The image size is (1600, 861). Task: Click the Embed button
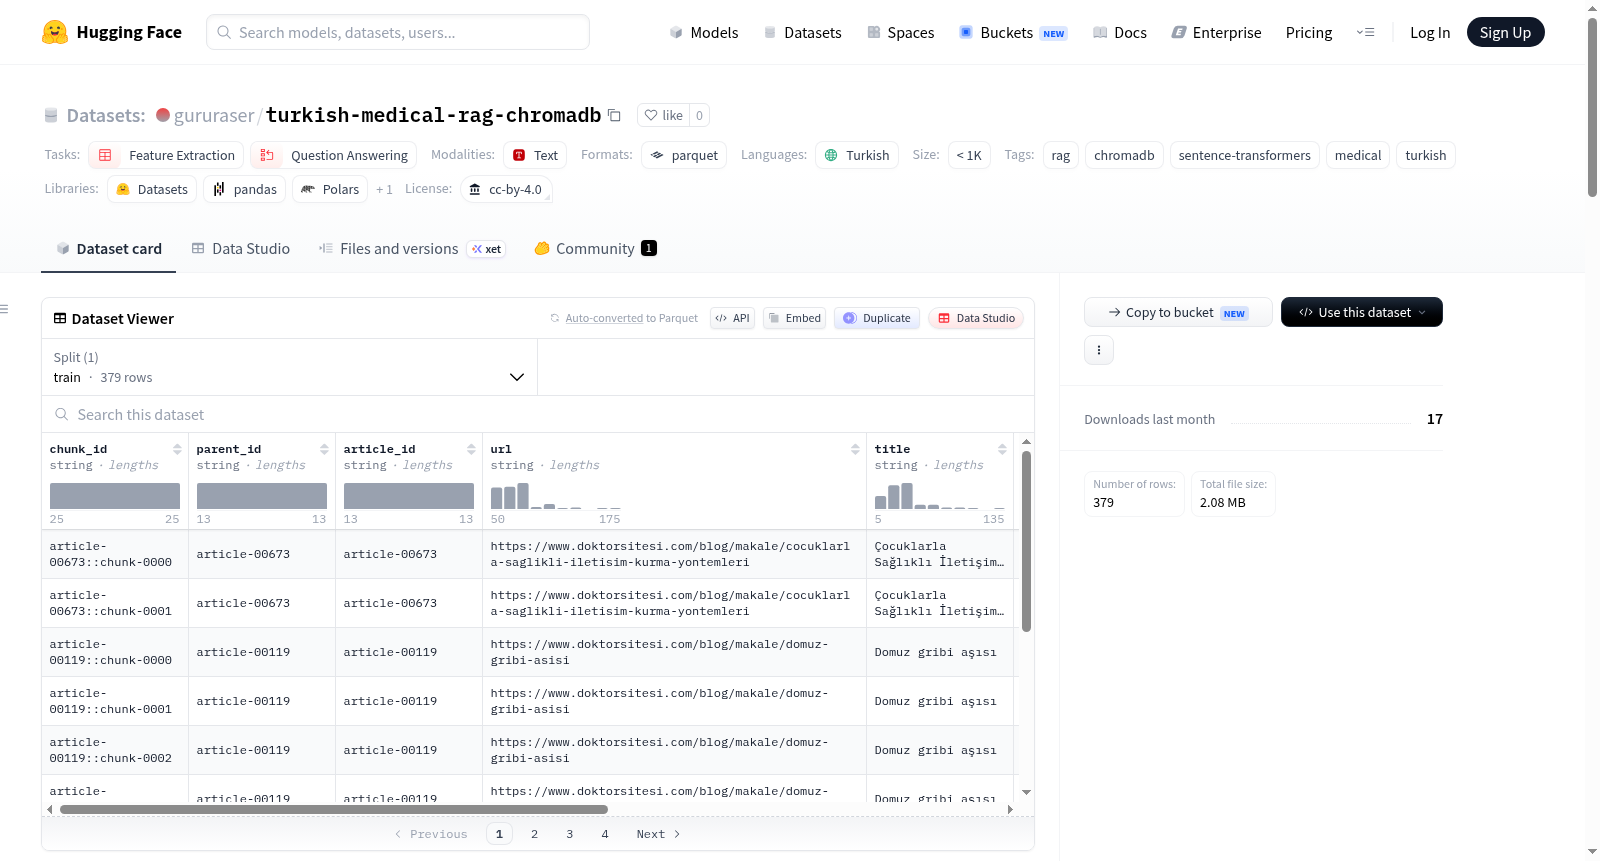794,318
